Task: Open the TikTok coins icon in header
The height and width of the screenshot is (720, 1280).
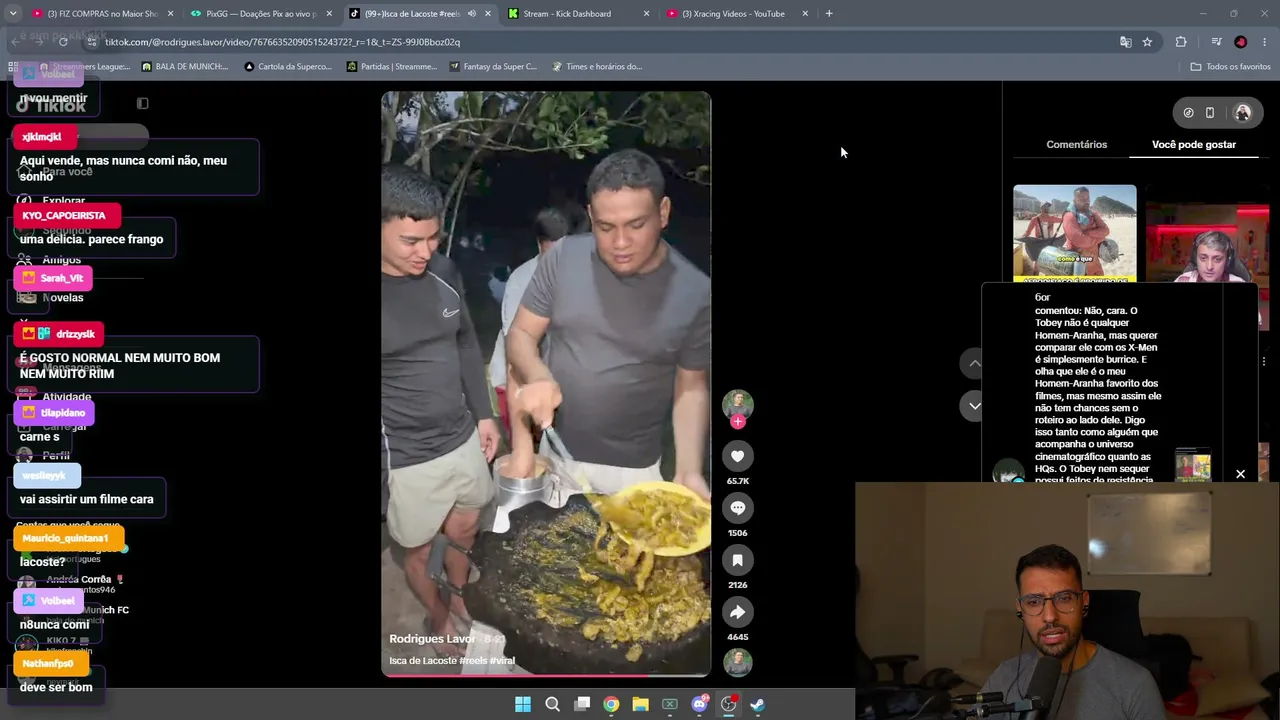Action: point(1188,113)
